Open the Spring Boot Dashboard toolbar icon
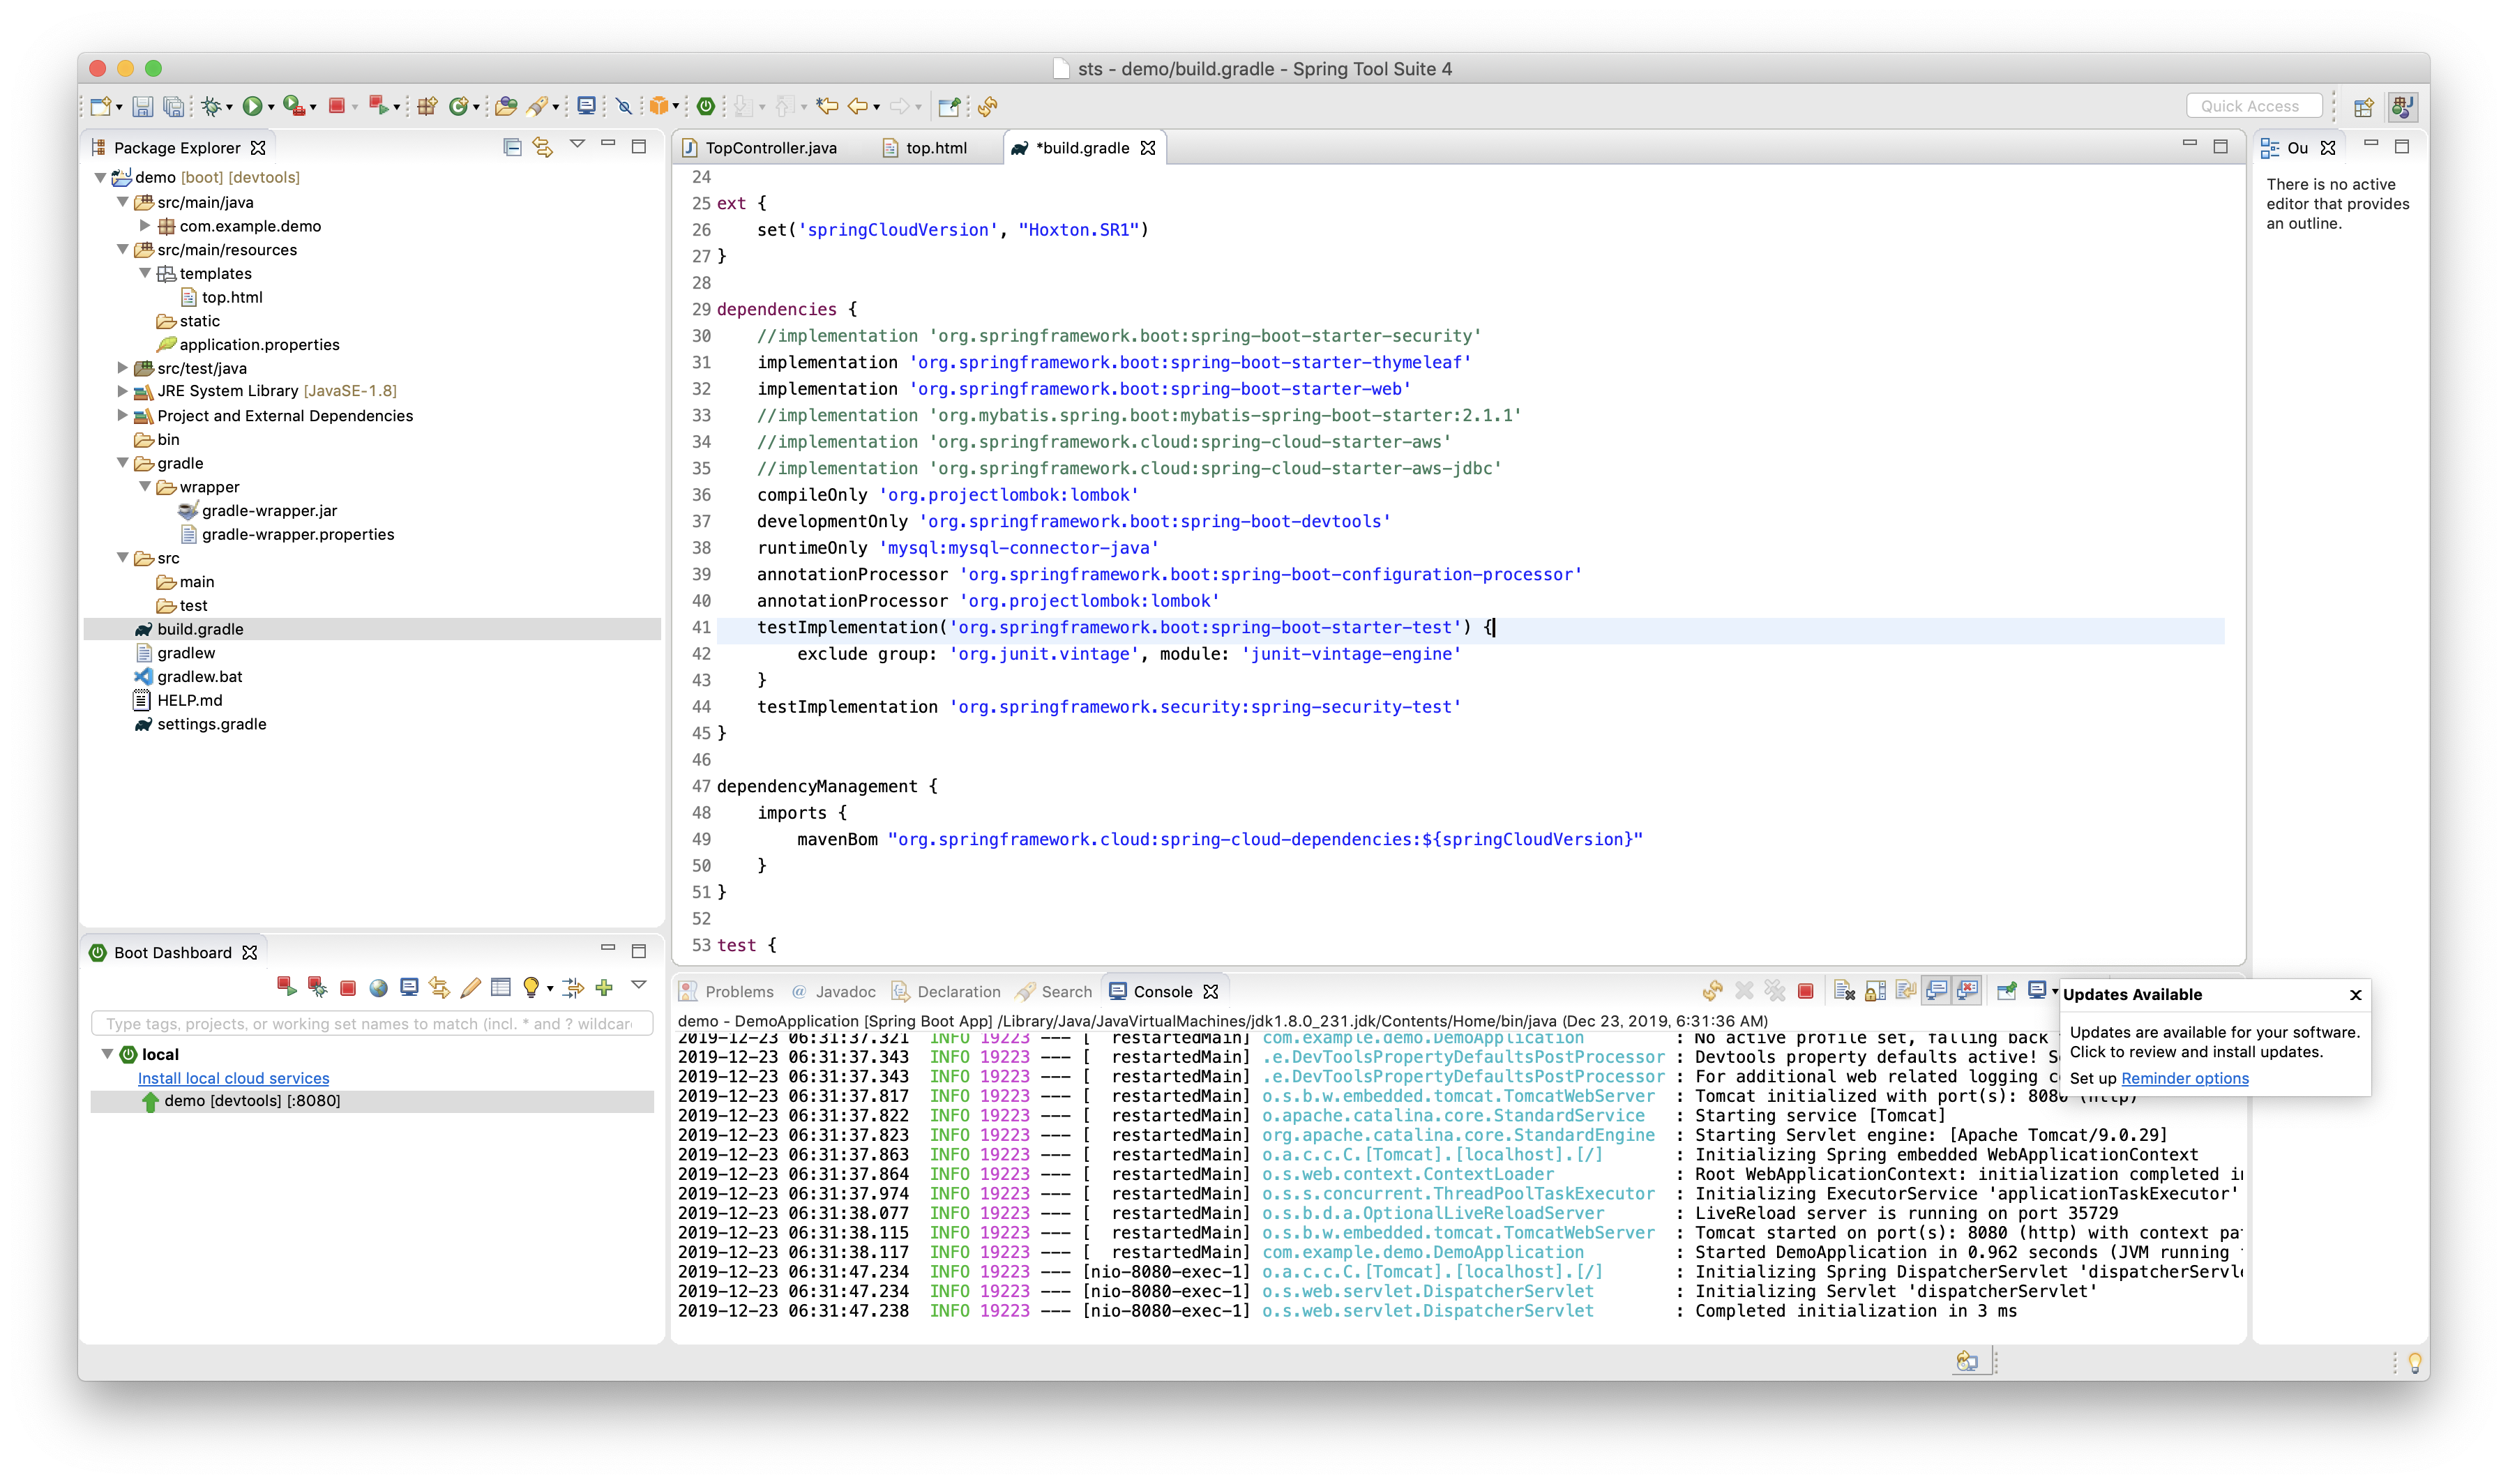Image resolution: width=2508 pixels, height=1484 pixels. (x=706, y=106)
